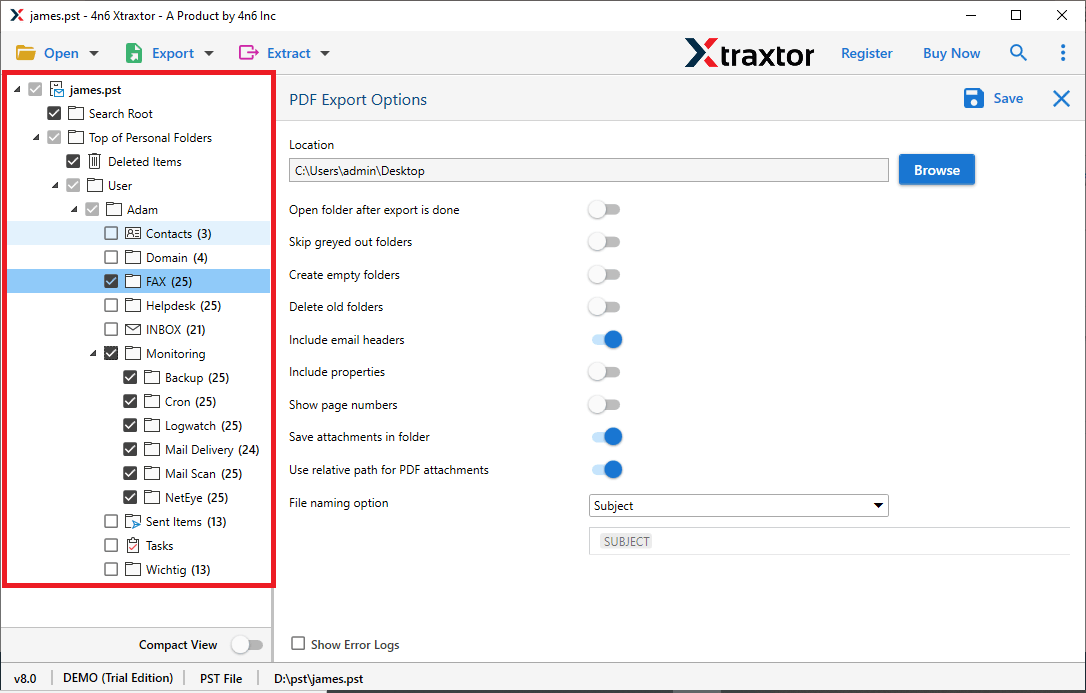Open the three-dot more options menu

click(1062, 53)
